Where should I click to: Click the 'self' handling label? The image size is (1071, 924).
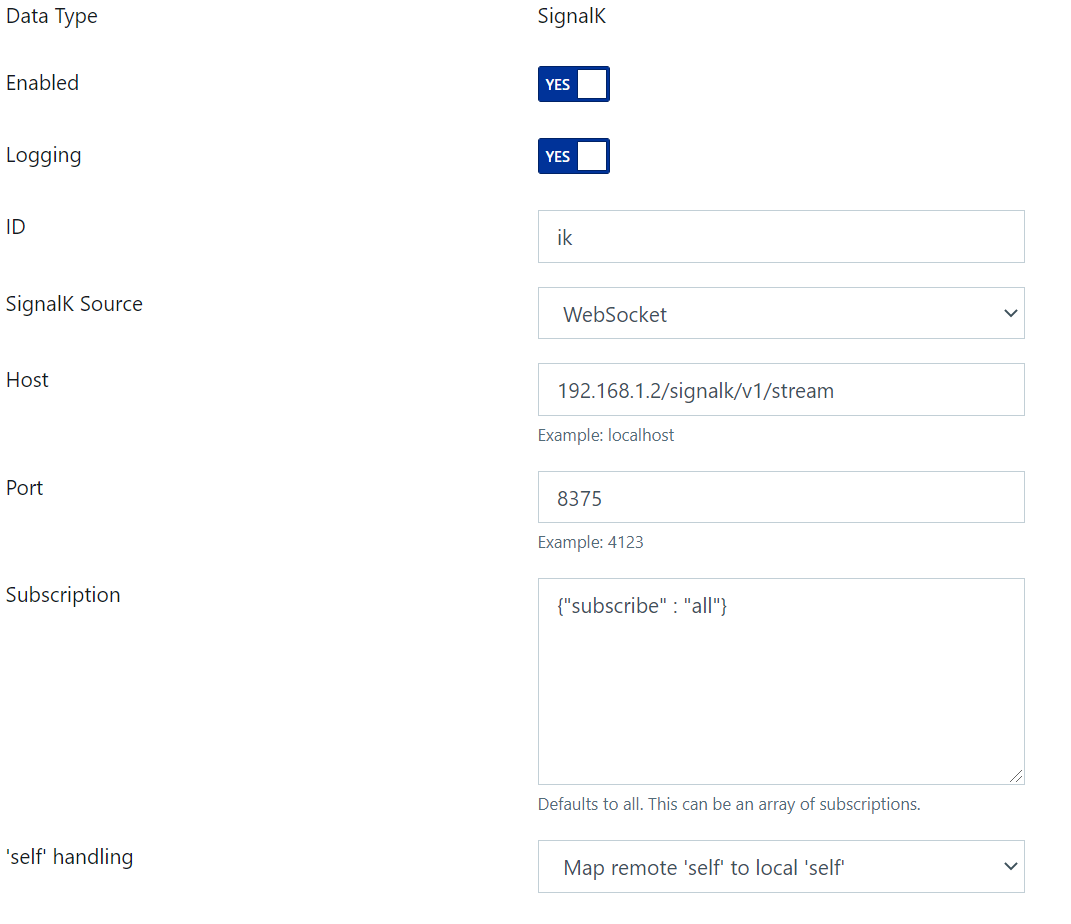70,857
